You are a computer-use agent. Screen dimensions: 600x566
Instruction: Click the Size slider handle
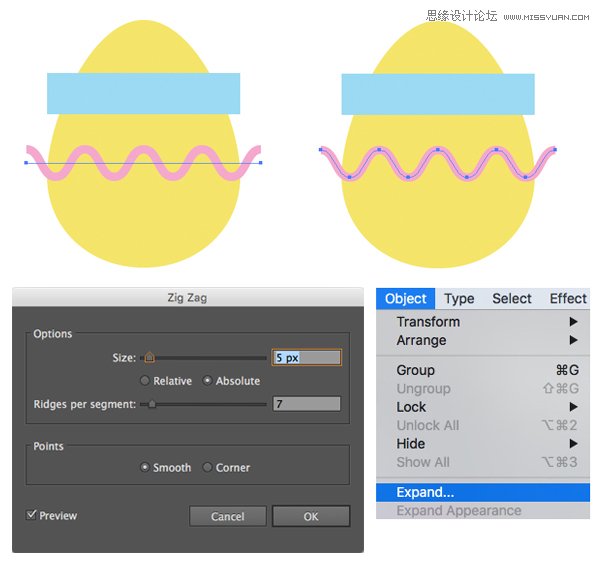point(149,356)
